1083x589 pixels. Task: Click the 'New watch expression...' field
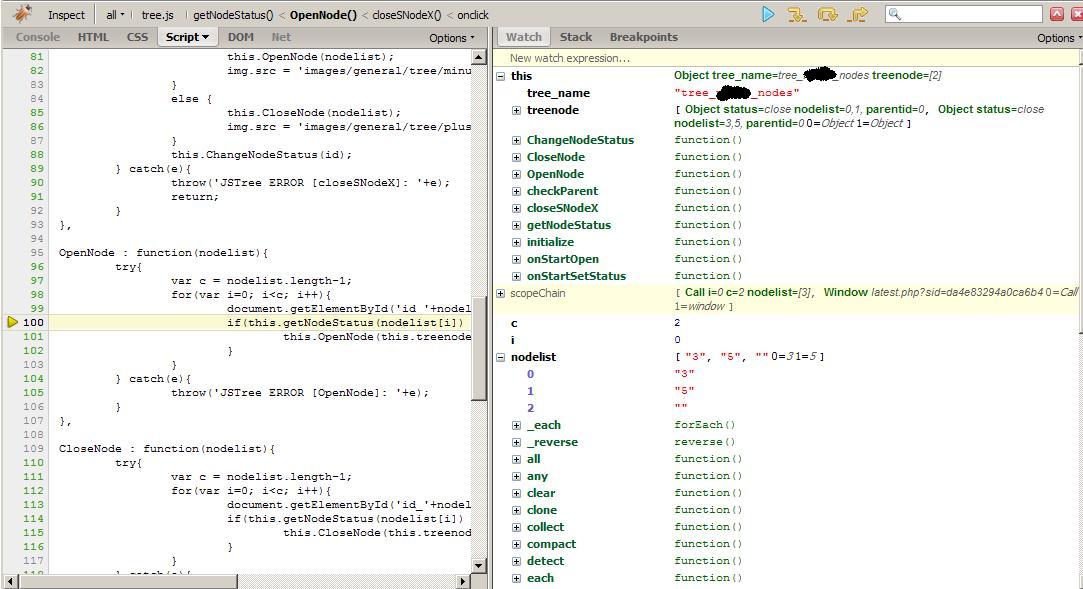click(570, 58)
